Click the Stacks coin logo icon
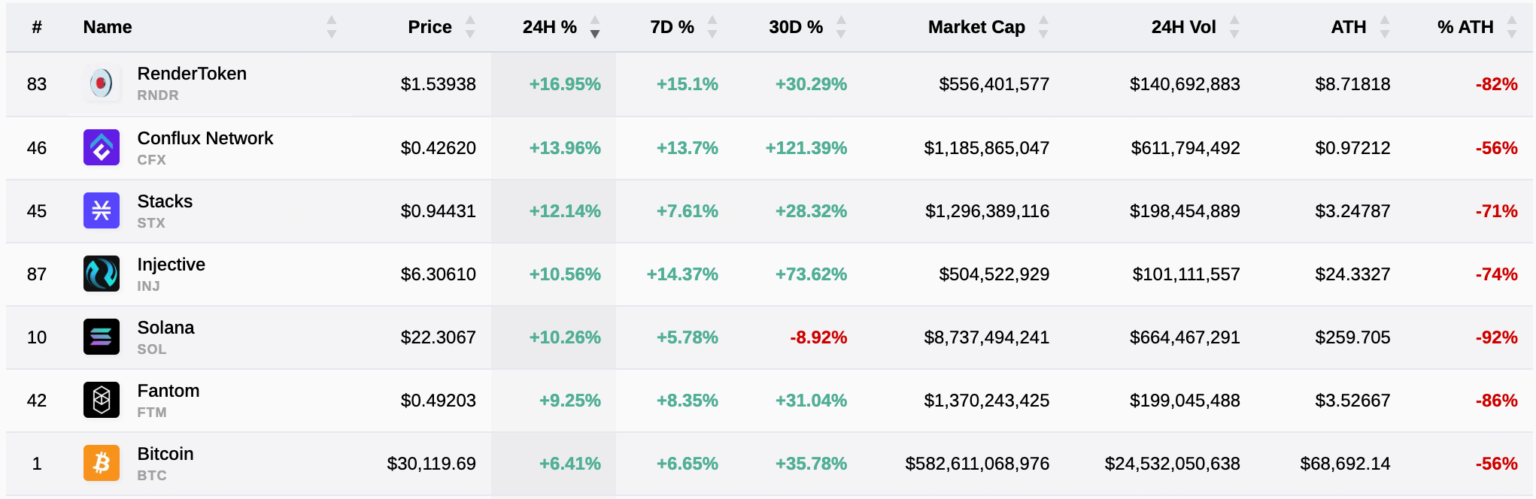The height and width of the screenshot is (499, 1536). point(101,211)
